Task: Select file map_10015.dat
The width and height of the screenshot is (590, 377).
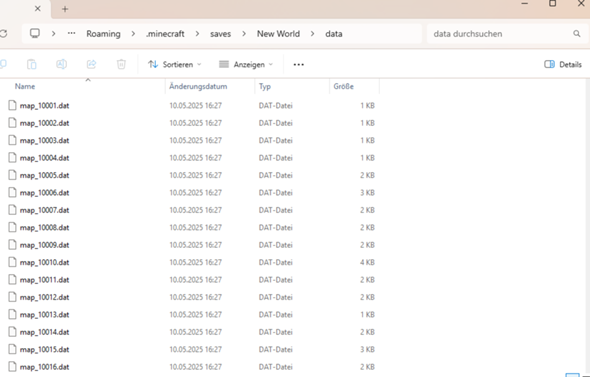Action: pyautogui.click(x=44, y=349)
